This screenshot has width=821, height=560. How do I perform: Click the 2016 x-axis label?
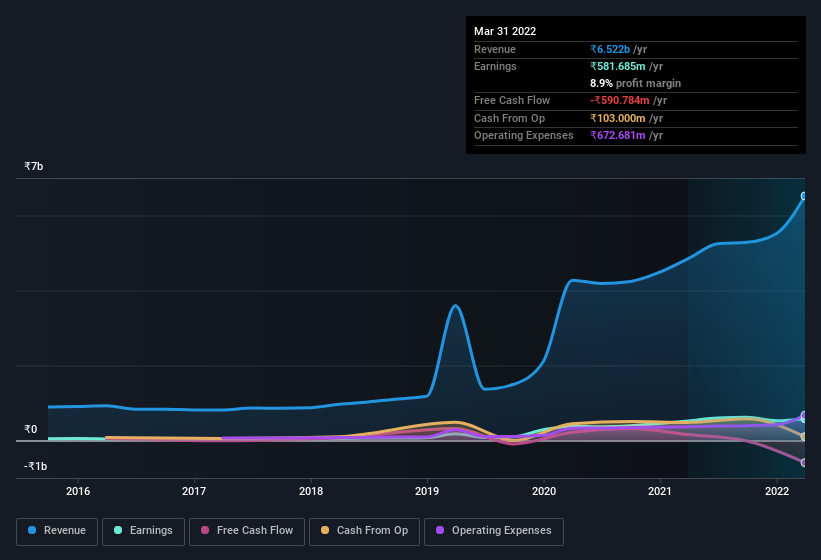point(77,491)
